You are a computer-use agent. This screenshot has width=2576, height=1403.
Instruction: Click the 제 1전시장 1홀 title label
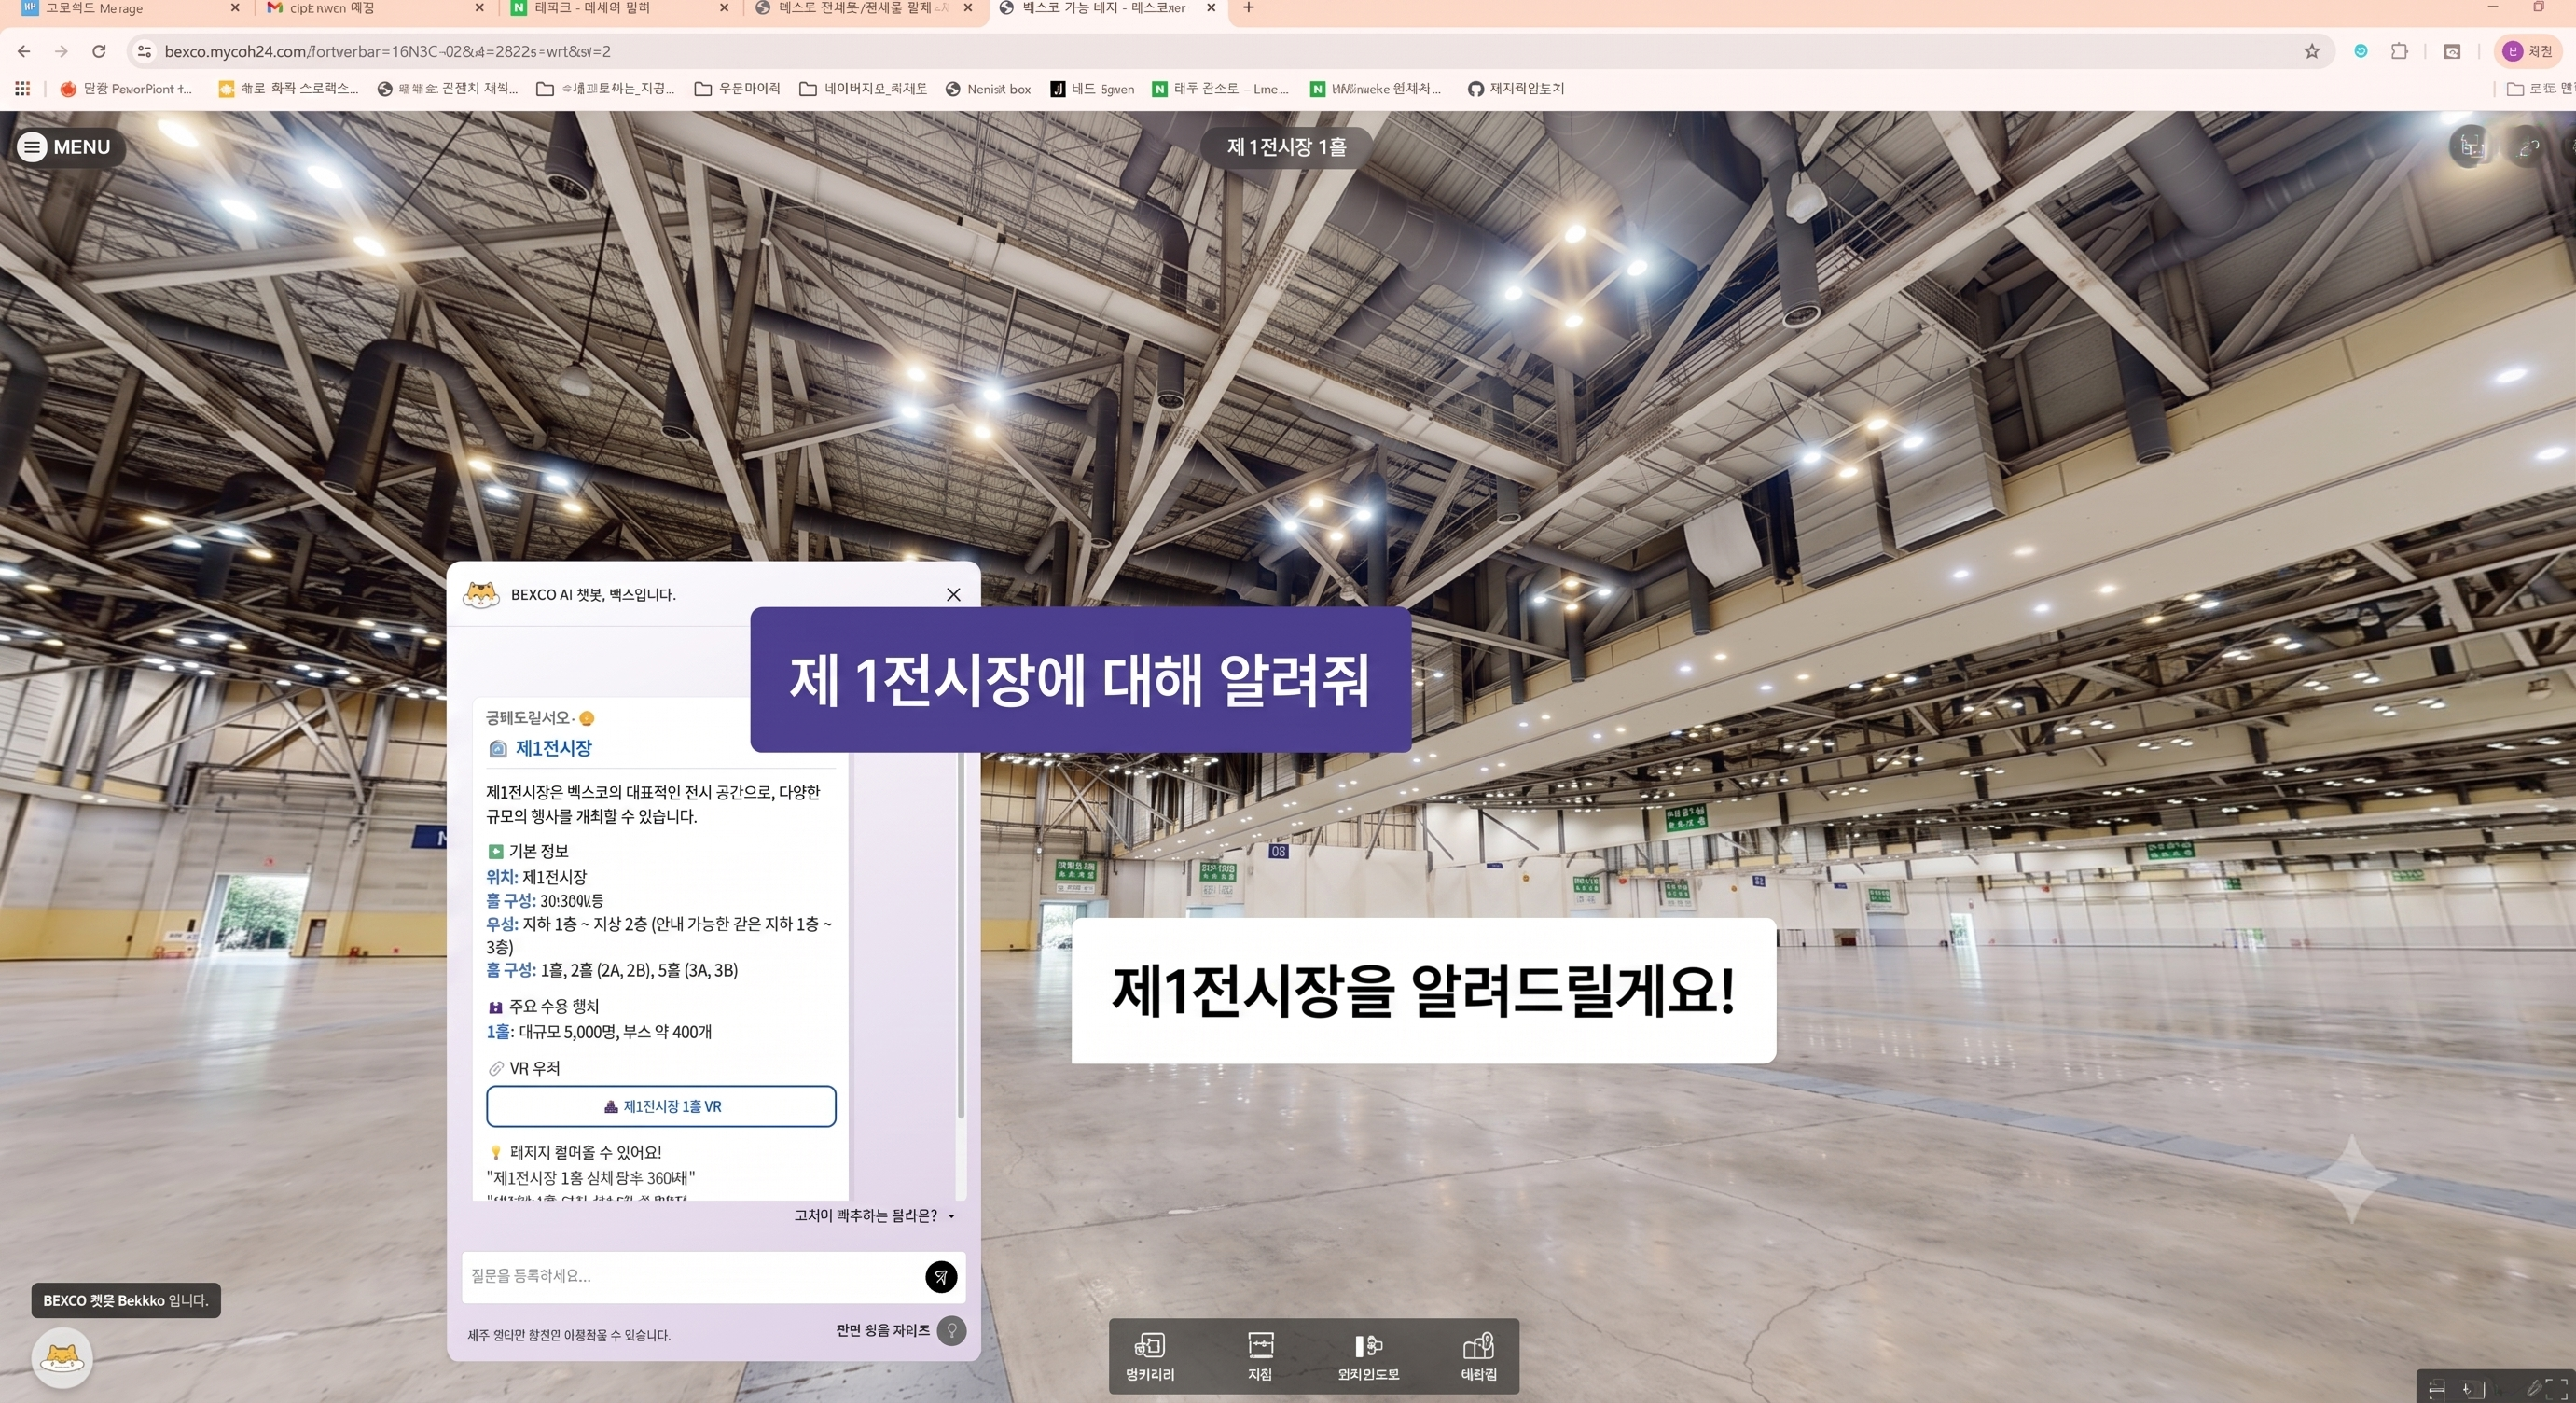tap(1286, 147)
